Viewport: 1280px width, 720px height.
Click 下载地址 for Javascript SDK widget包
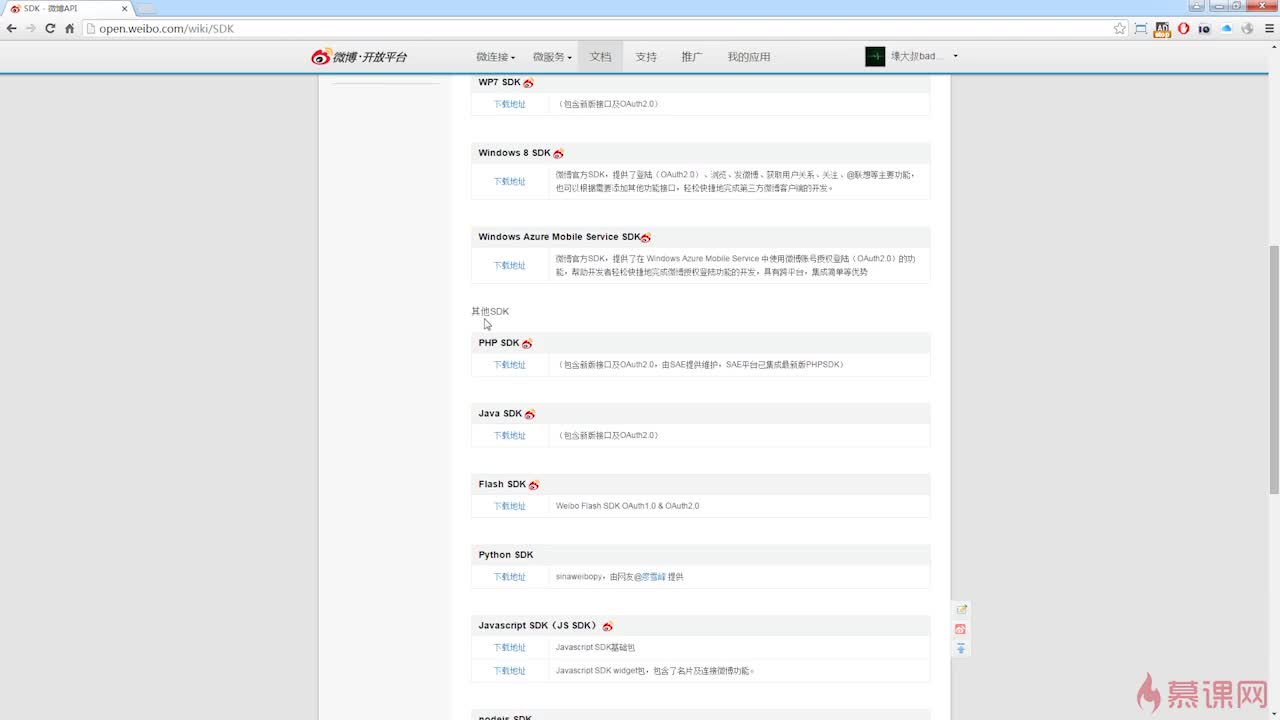click(x=509, y=671)
